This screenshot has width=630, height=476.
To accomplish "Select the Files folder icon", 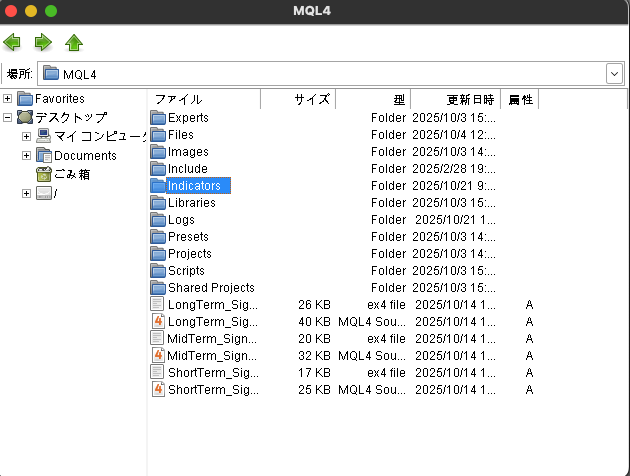I will click(x=158, y=135).
